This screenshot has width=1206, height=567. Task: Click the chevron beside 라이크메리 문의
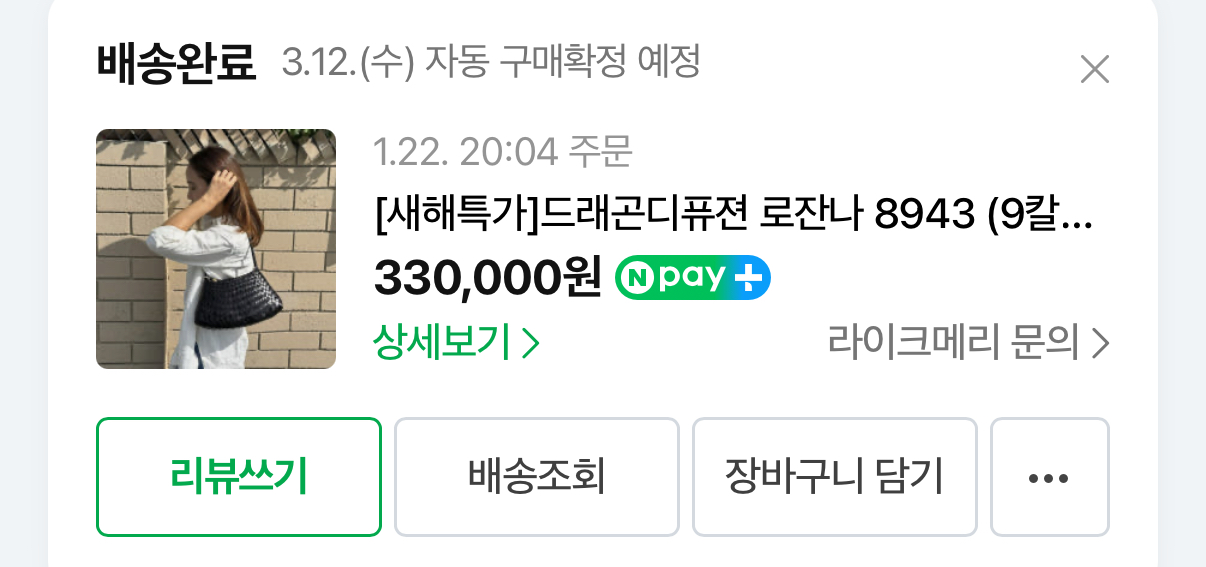(x=1100, y=344)
